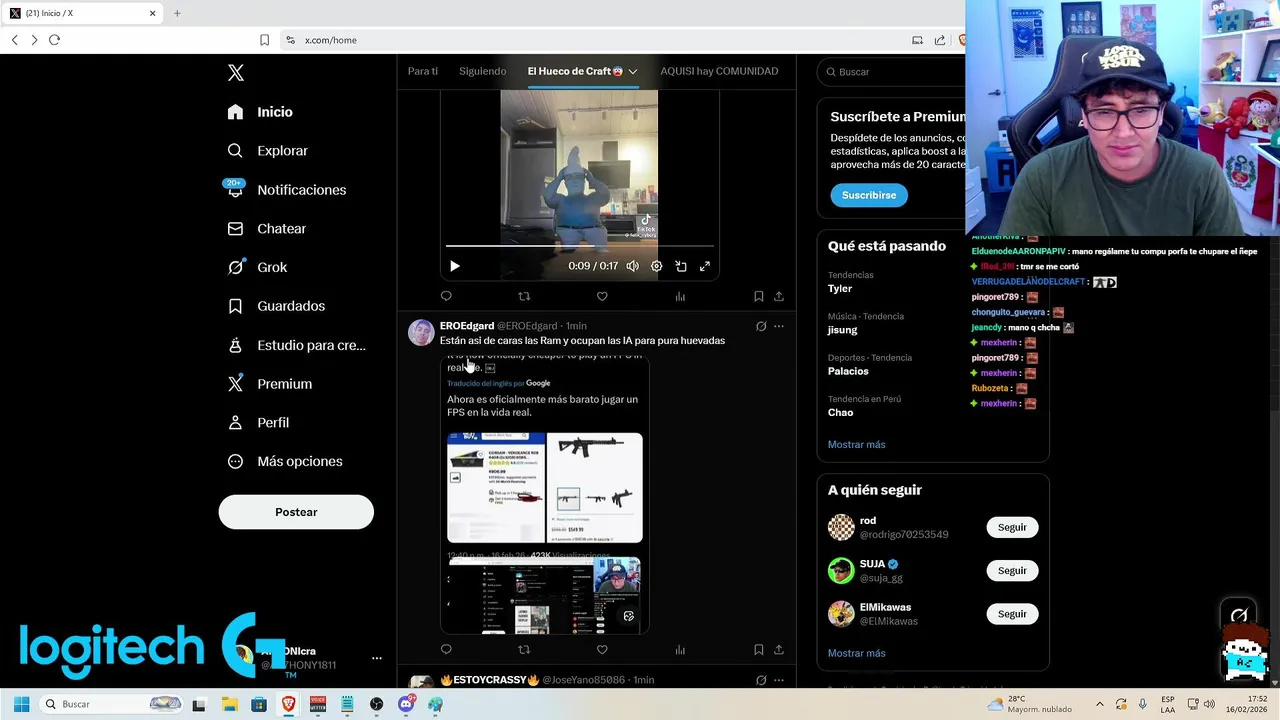1280x720 pixels.
Task: Show hidden system tray icons
Action: click(x=1099, y=704)
